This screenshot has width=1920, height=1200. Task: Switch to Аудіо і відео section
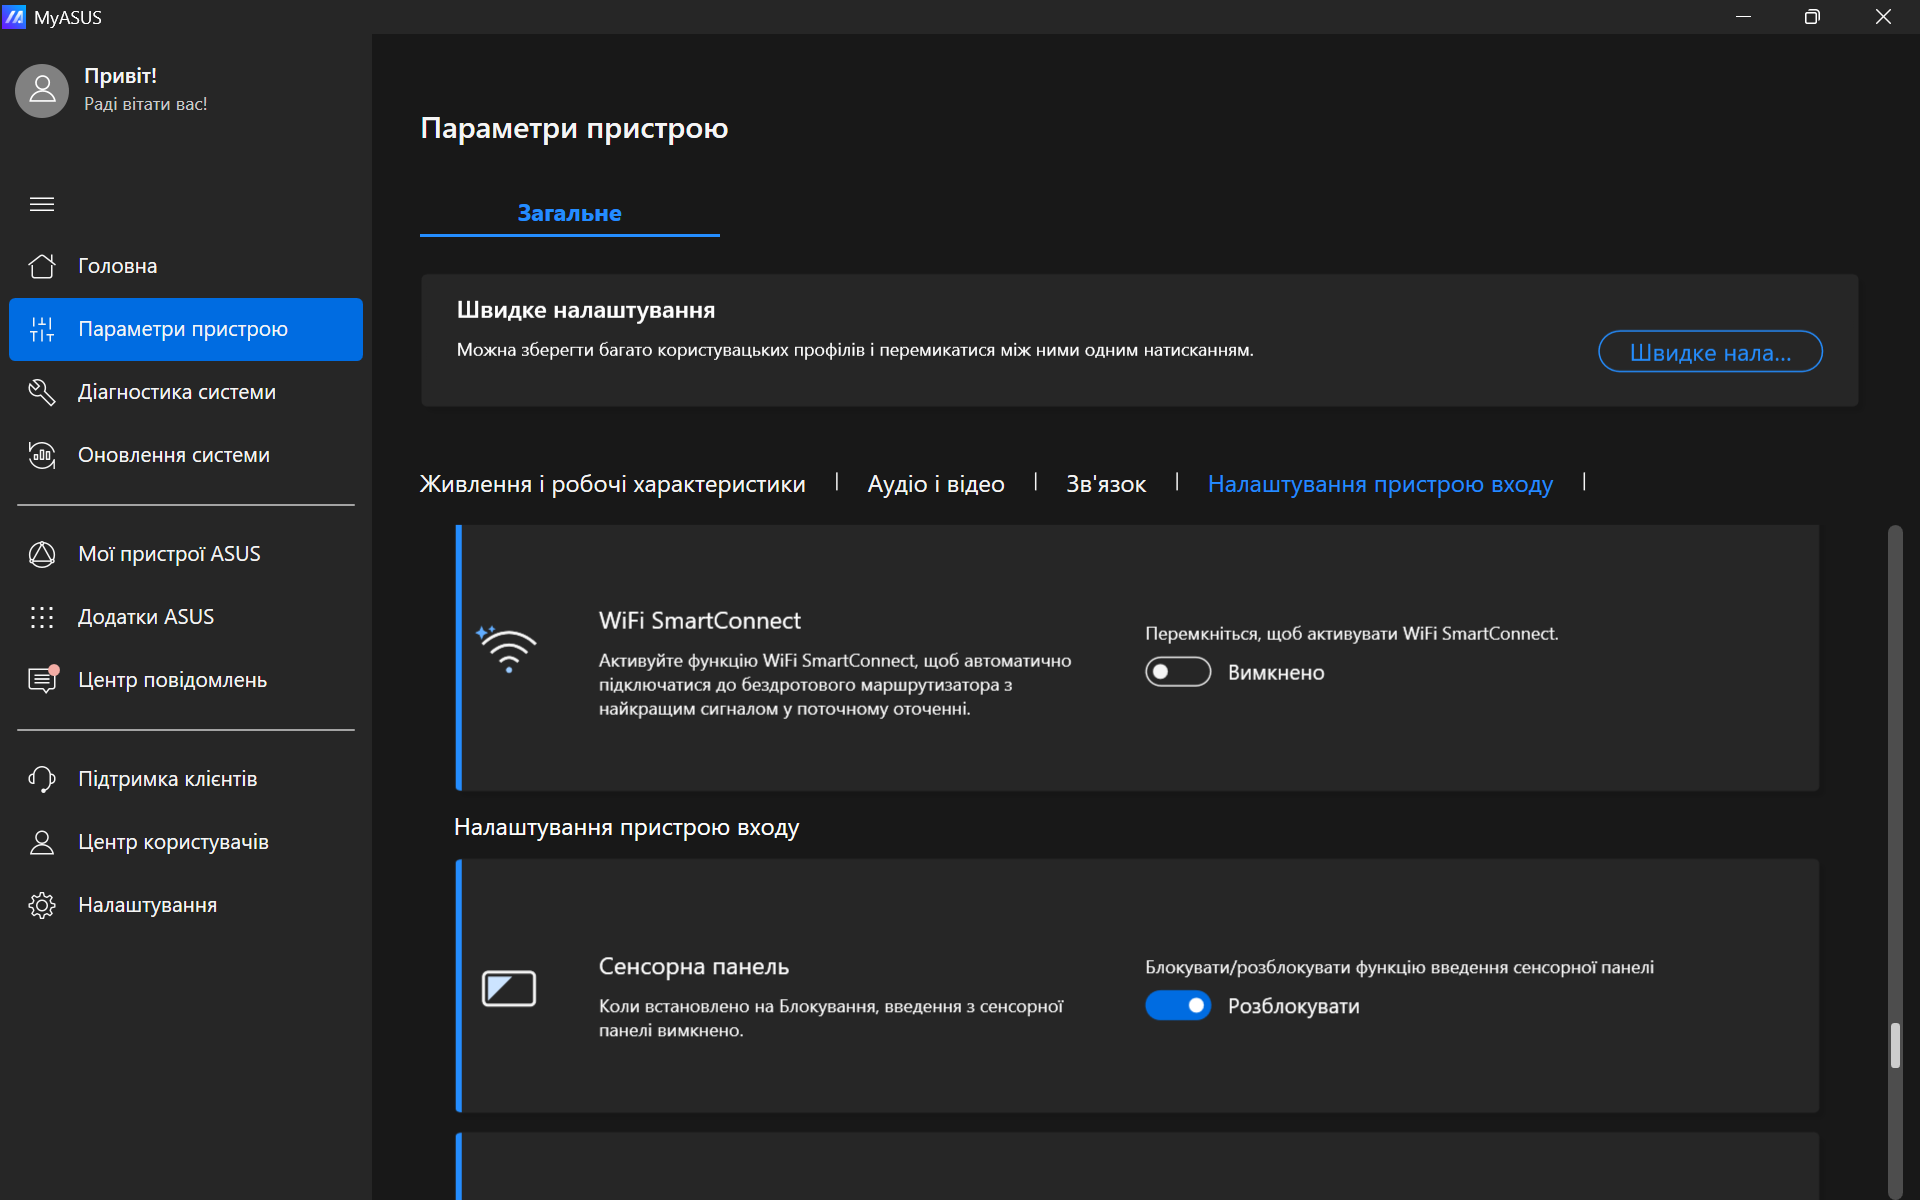point(935,484)
